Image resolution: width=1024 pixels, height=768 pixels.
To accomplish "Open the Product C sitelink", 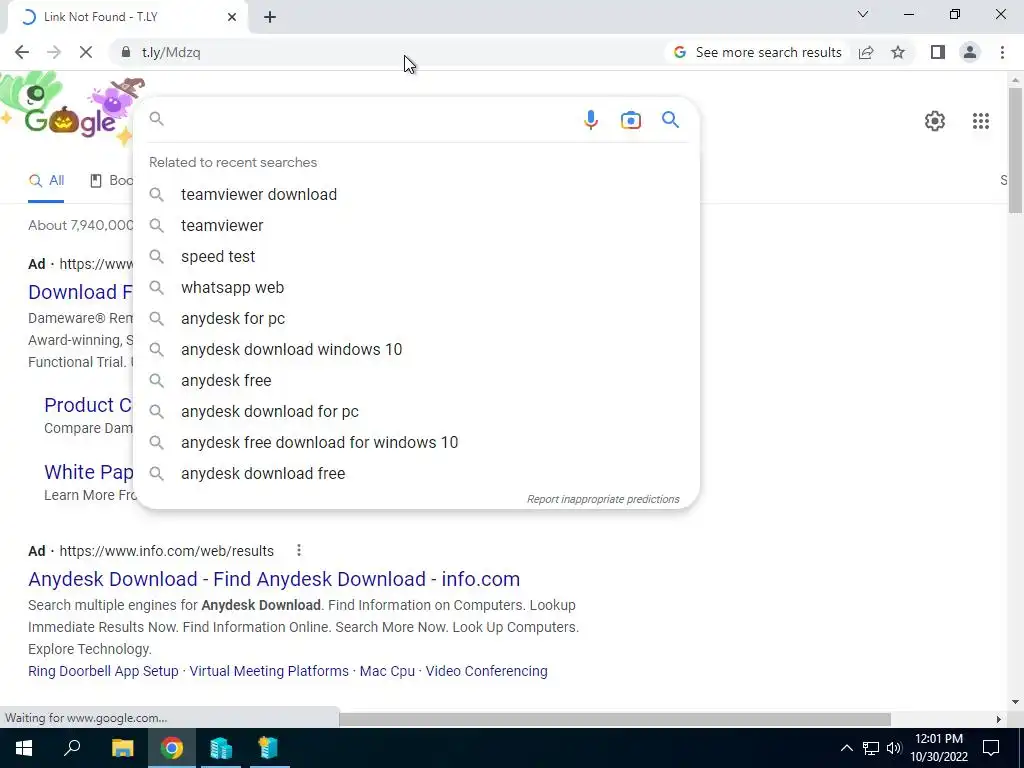I will click(x=88, y=405).
